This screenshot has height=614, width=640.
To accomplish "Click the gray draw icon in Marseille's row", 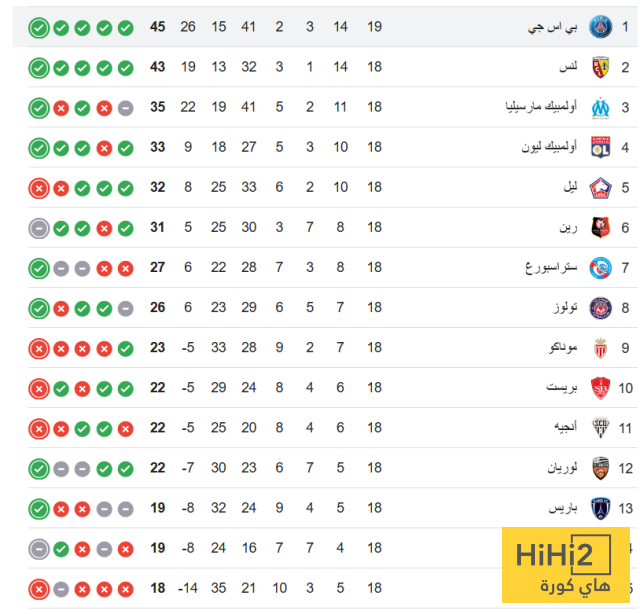I will point(125,107).
